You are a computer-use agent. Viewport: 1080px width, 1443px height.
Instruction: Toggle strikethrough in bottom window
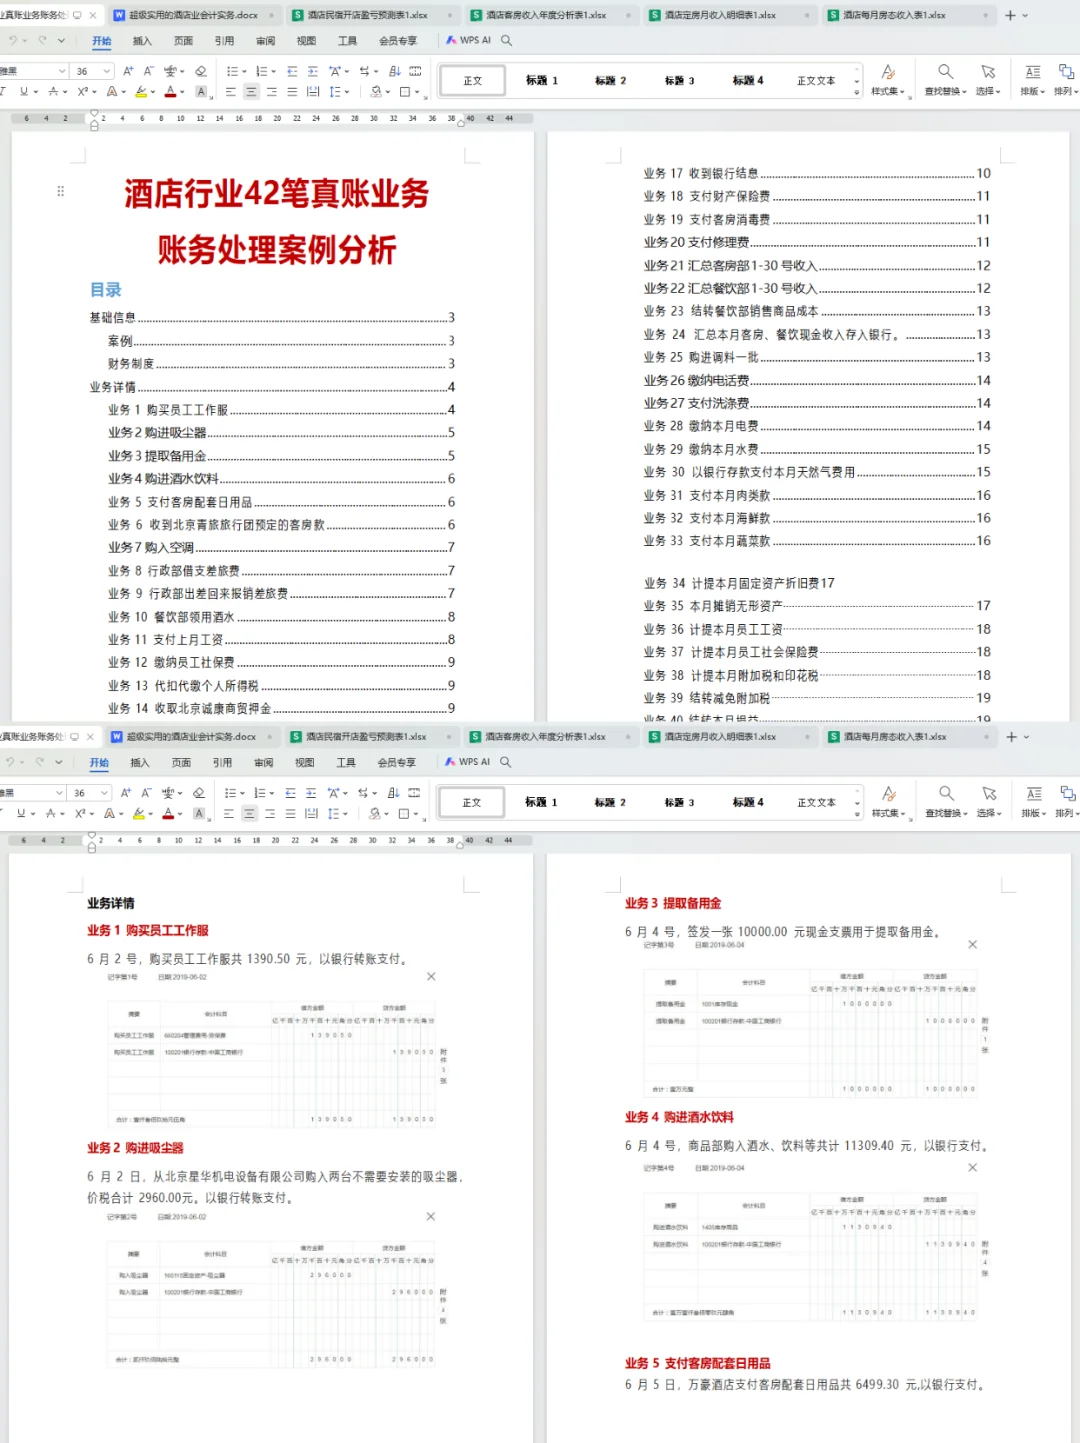[51, 814]
